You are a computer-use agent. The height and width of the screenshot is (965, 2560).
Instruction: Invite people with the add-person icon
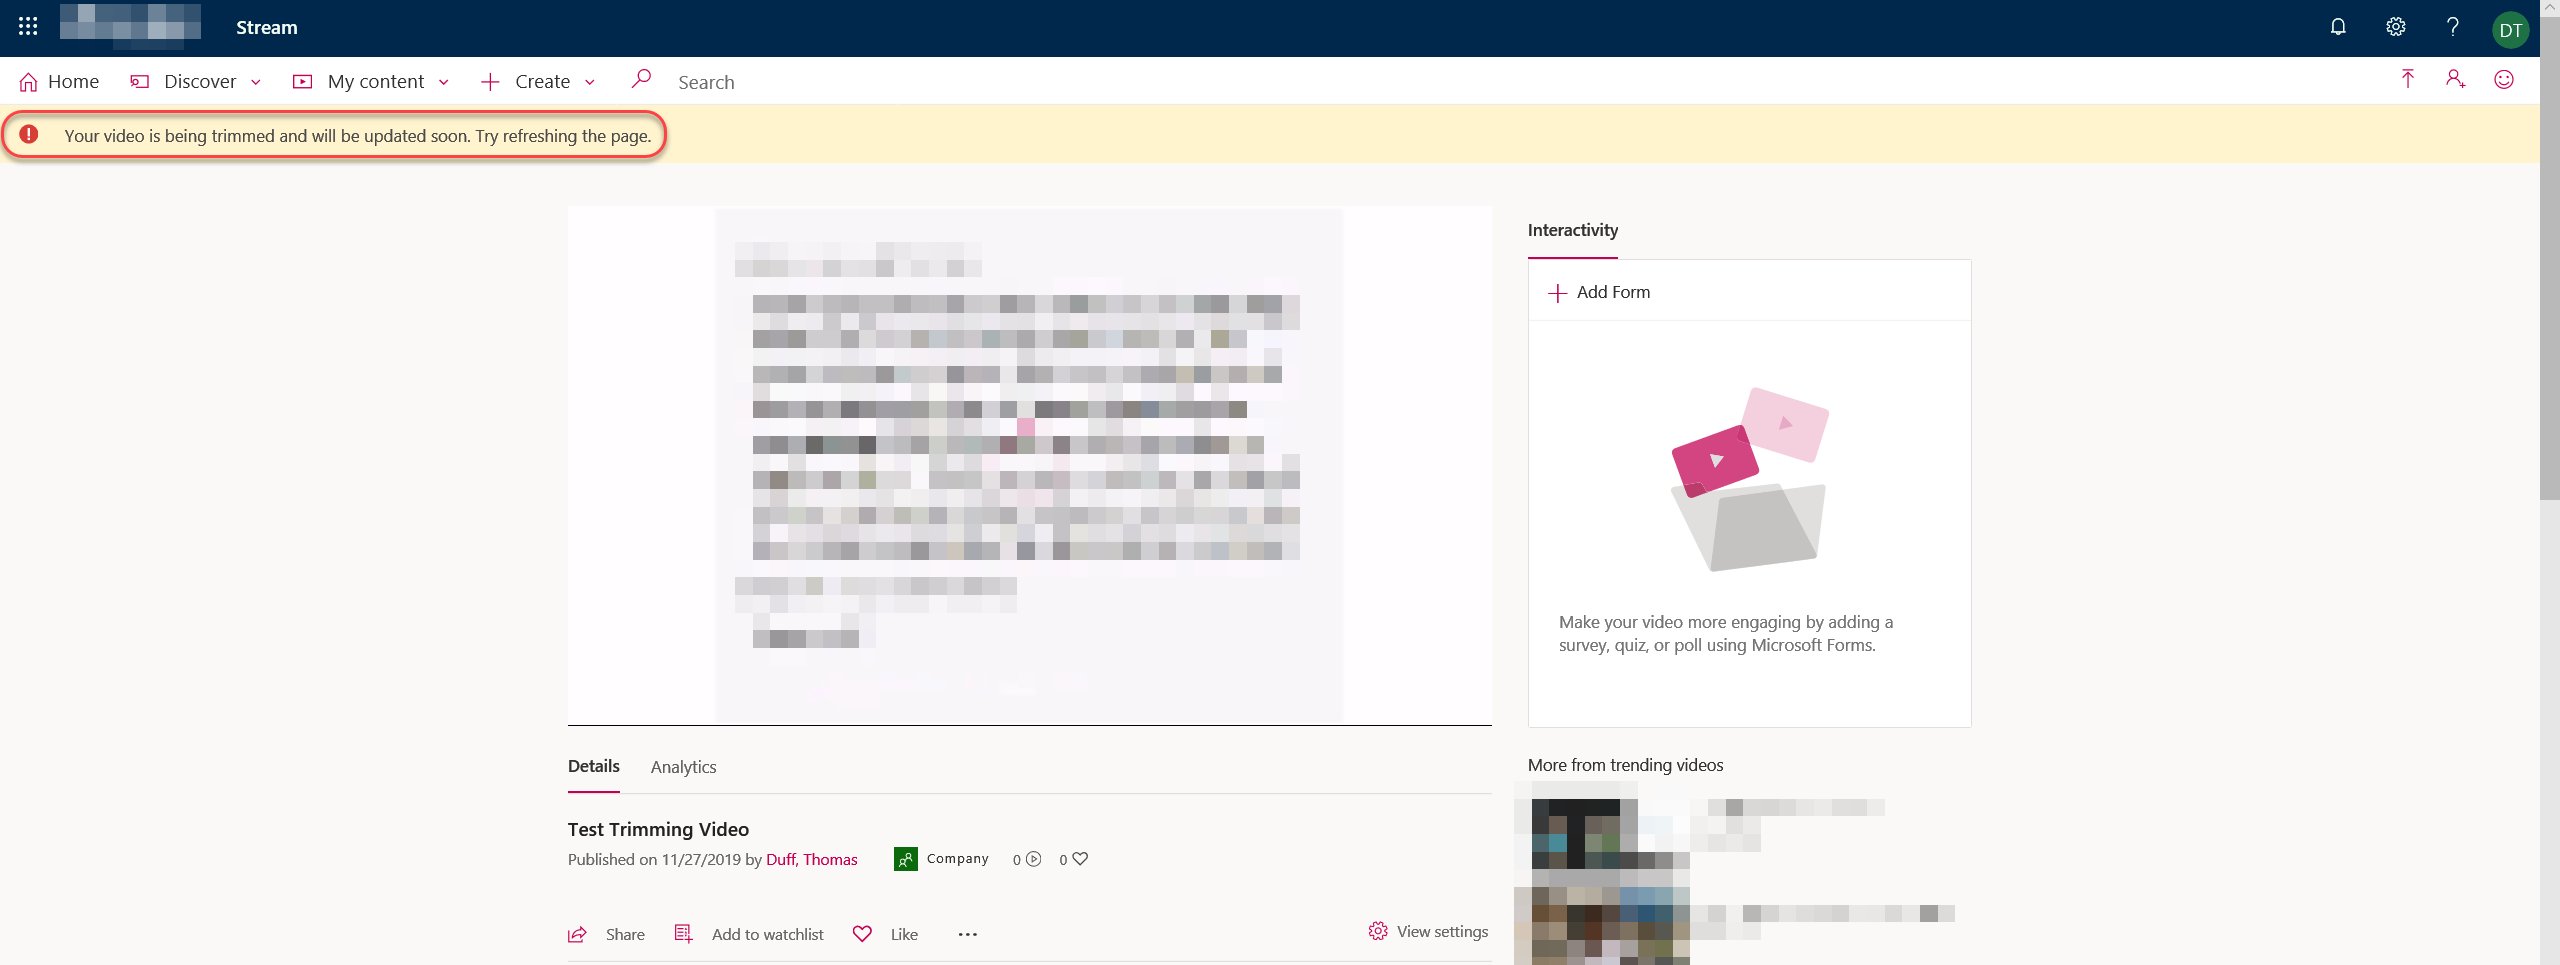2455,80
